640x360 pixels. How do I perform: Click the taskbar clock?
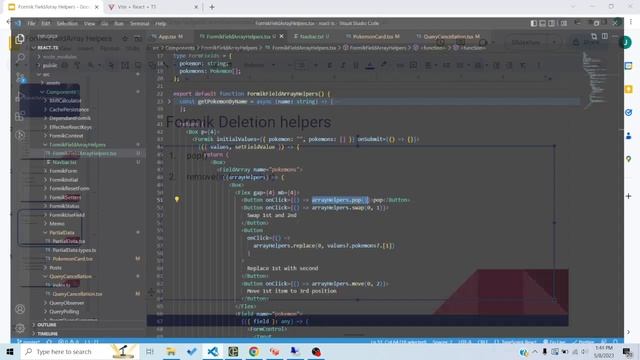click(x=604, y=351)
